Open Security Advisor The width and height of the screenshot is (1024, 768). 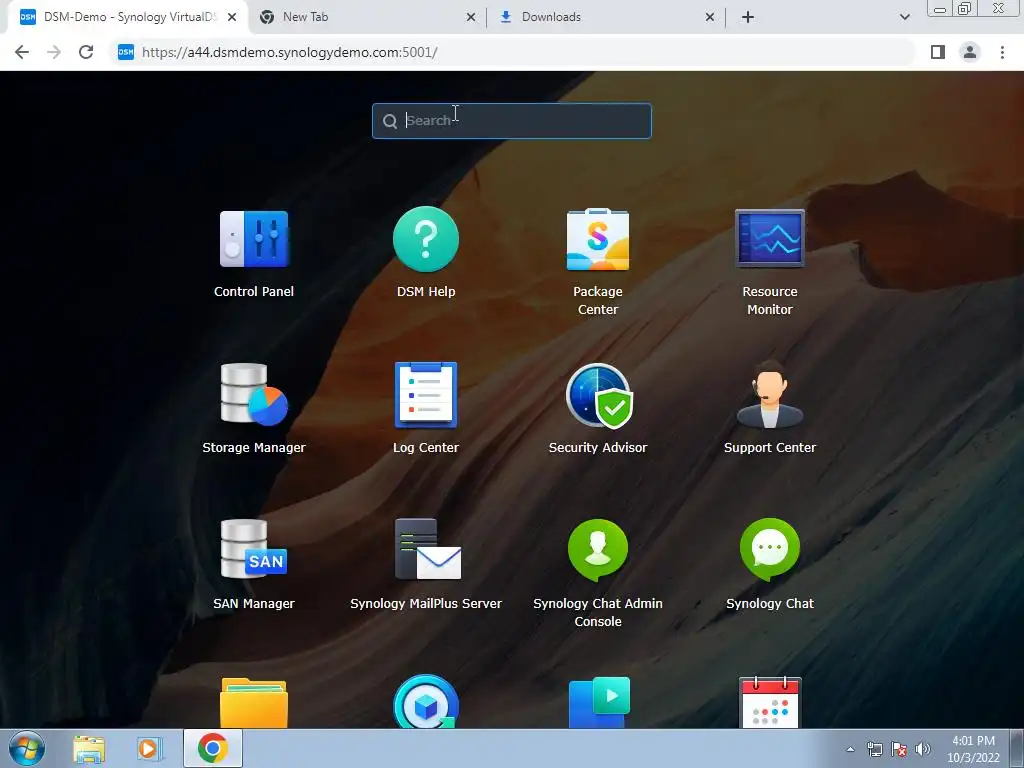point(598,395)
